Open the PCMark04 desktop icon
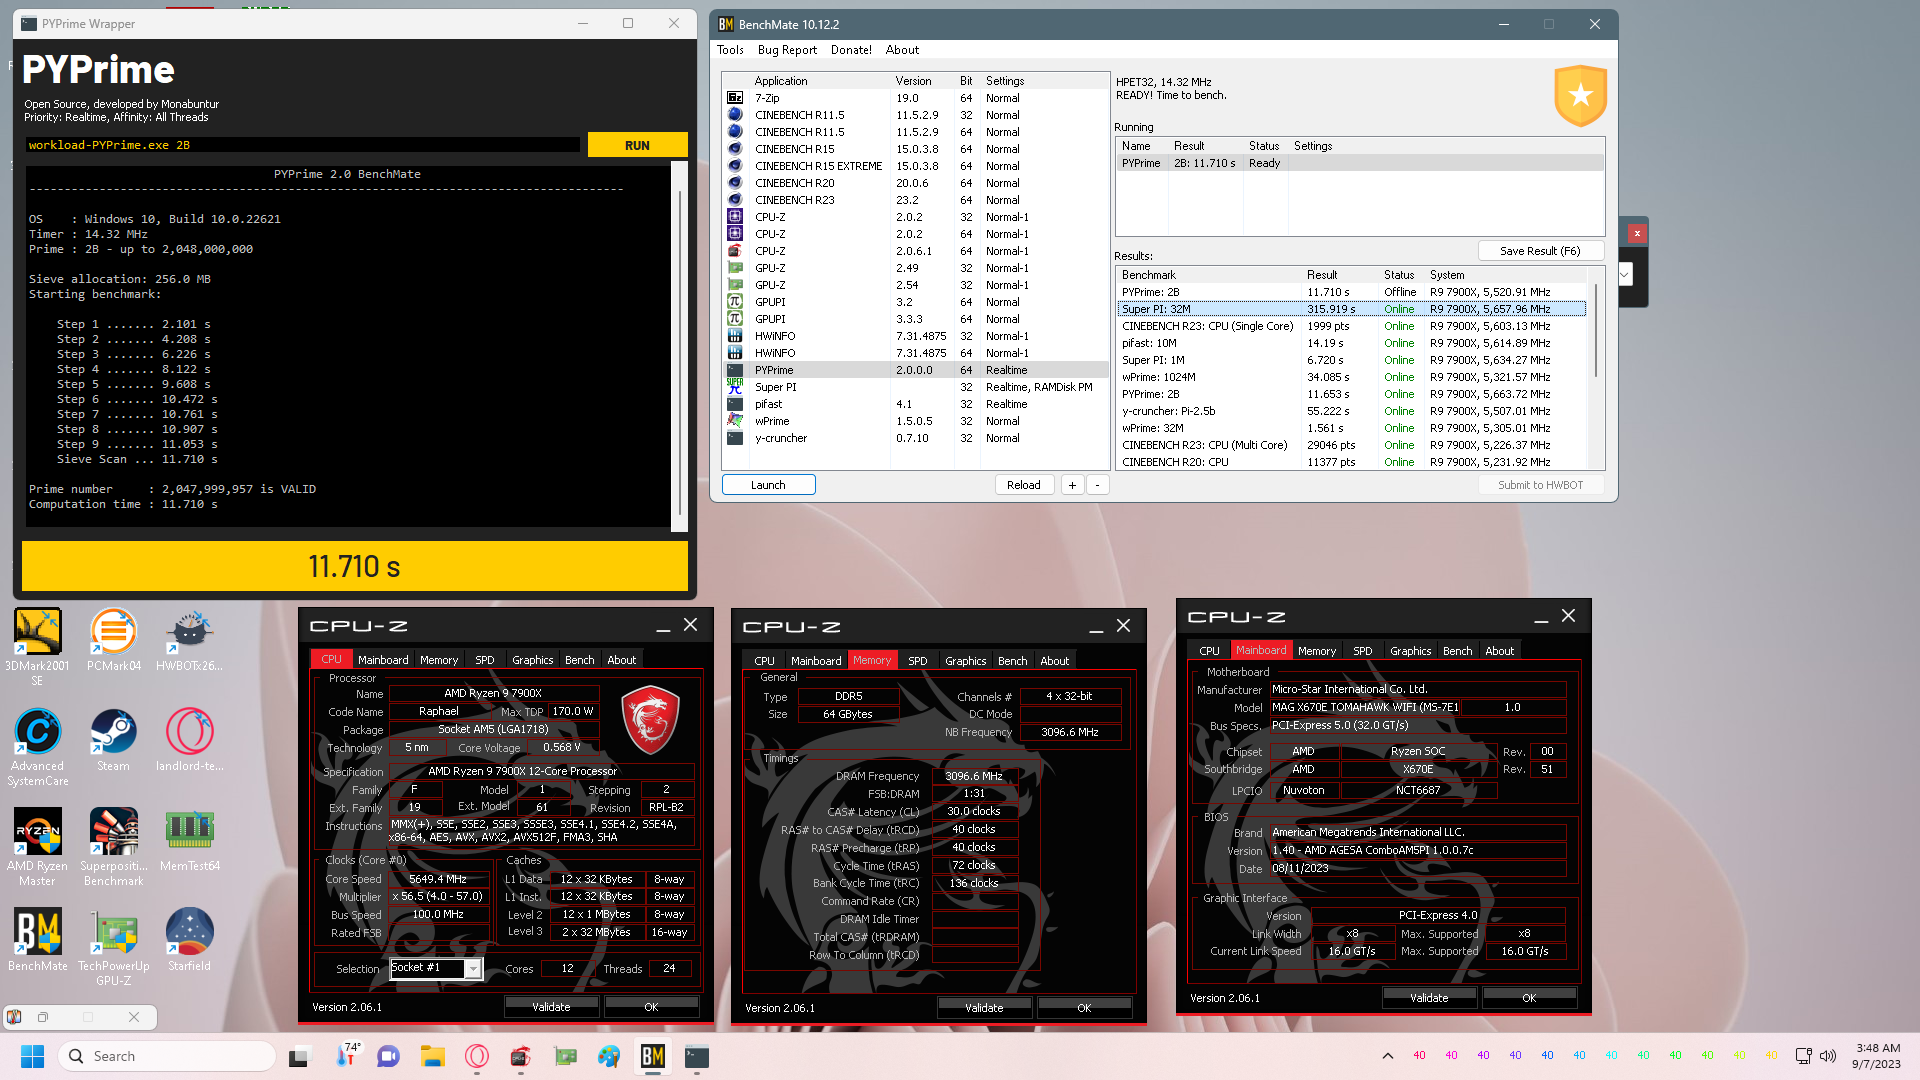 point(113,640)
